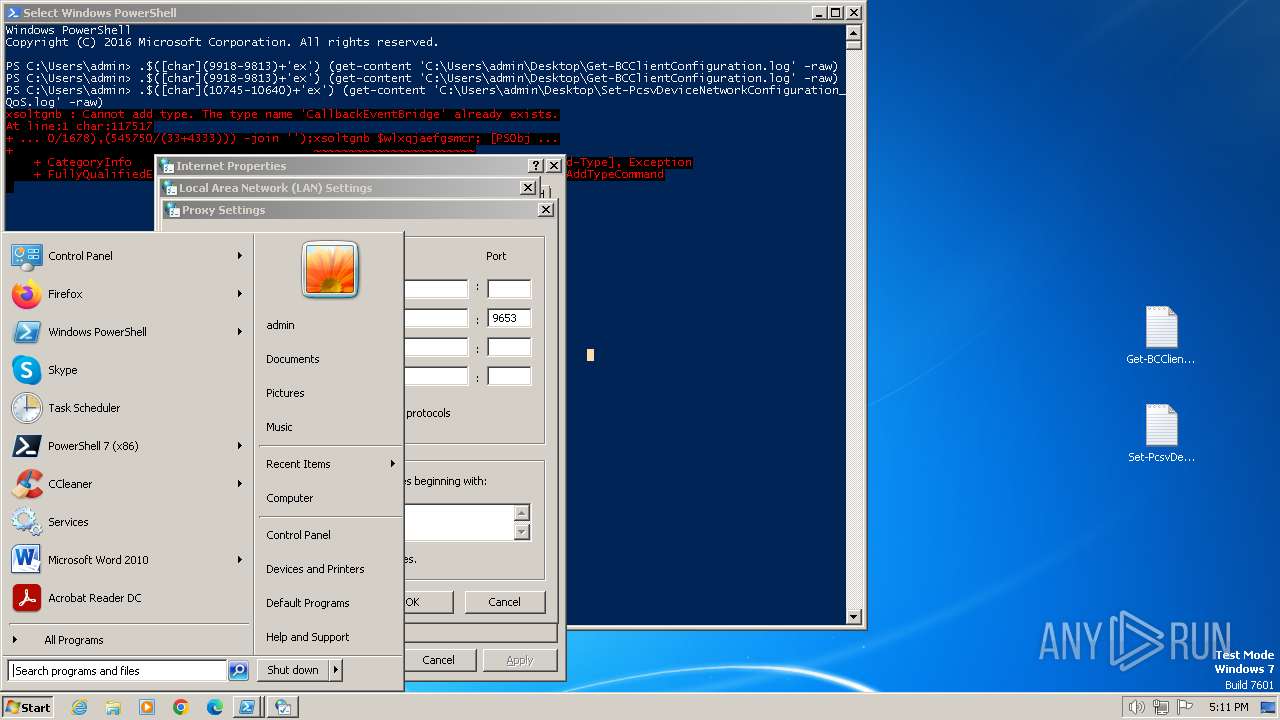The image size is (1280, 720).
Task: Launch Google Chrome from the taskbar
Action: [x=181, y=707]
